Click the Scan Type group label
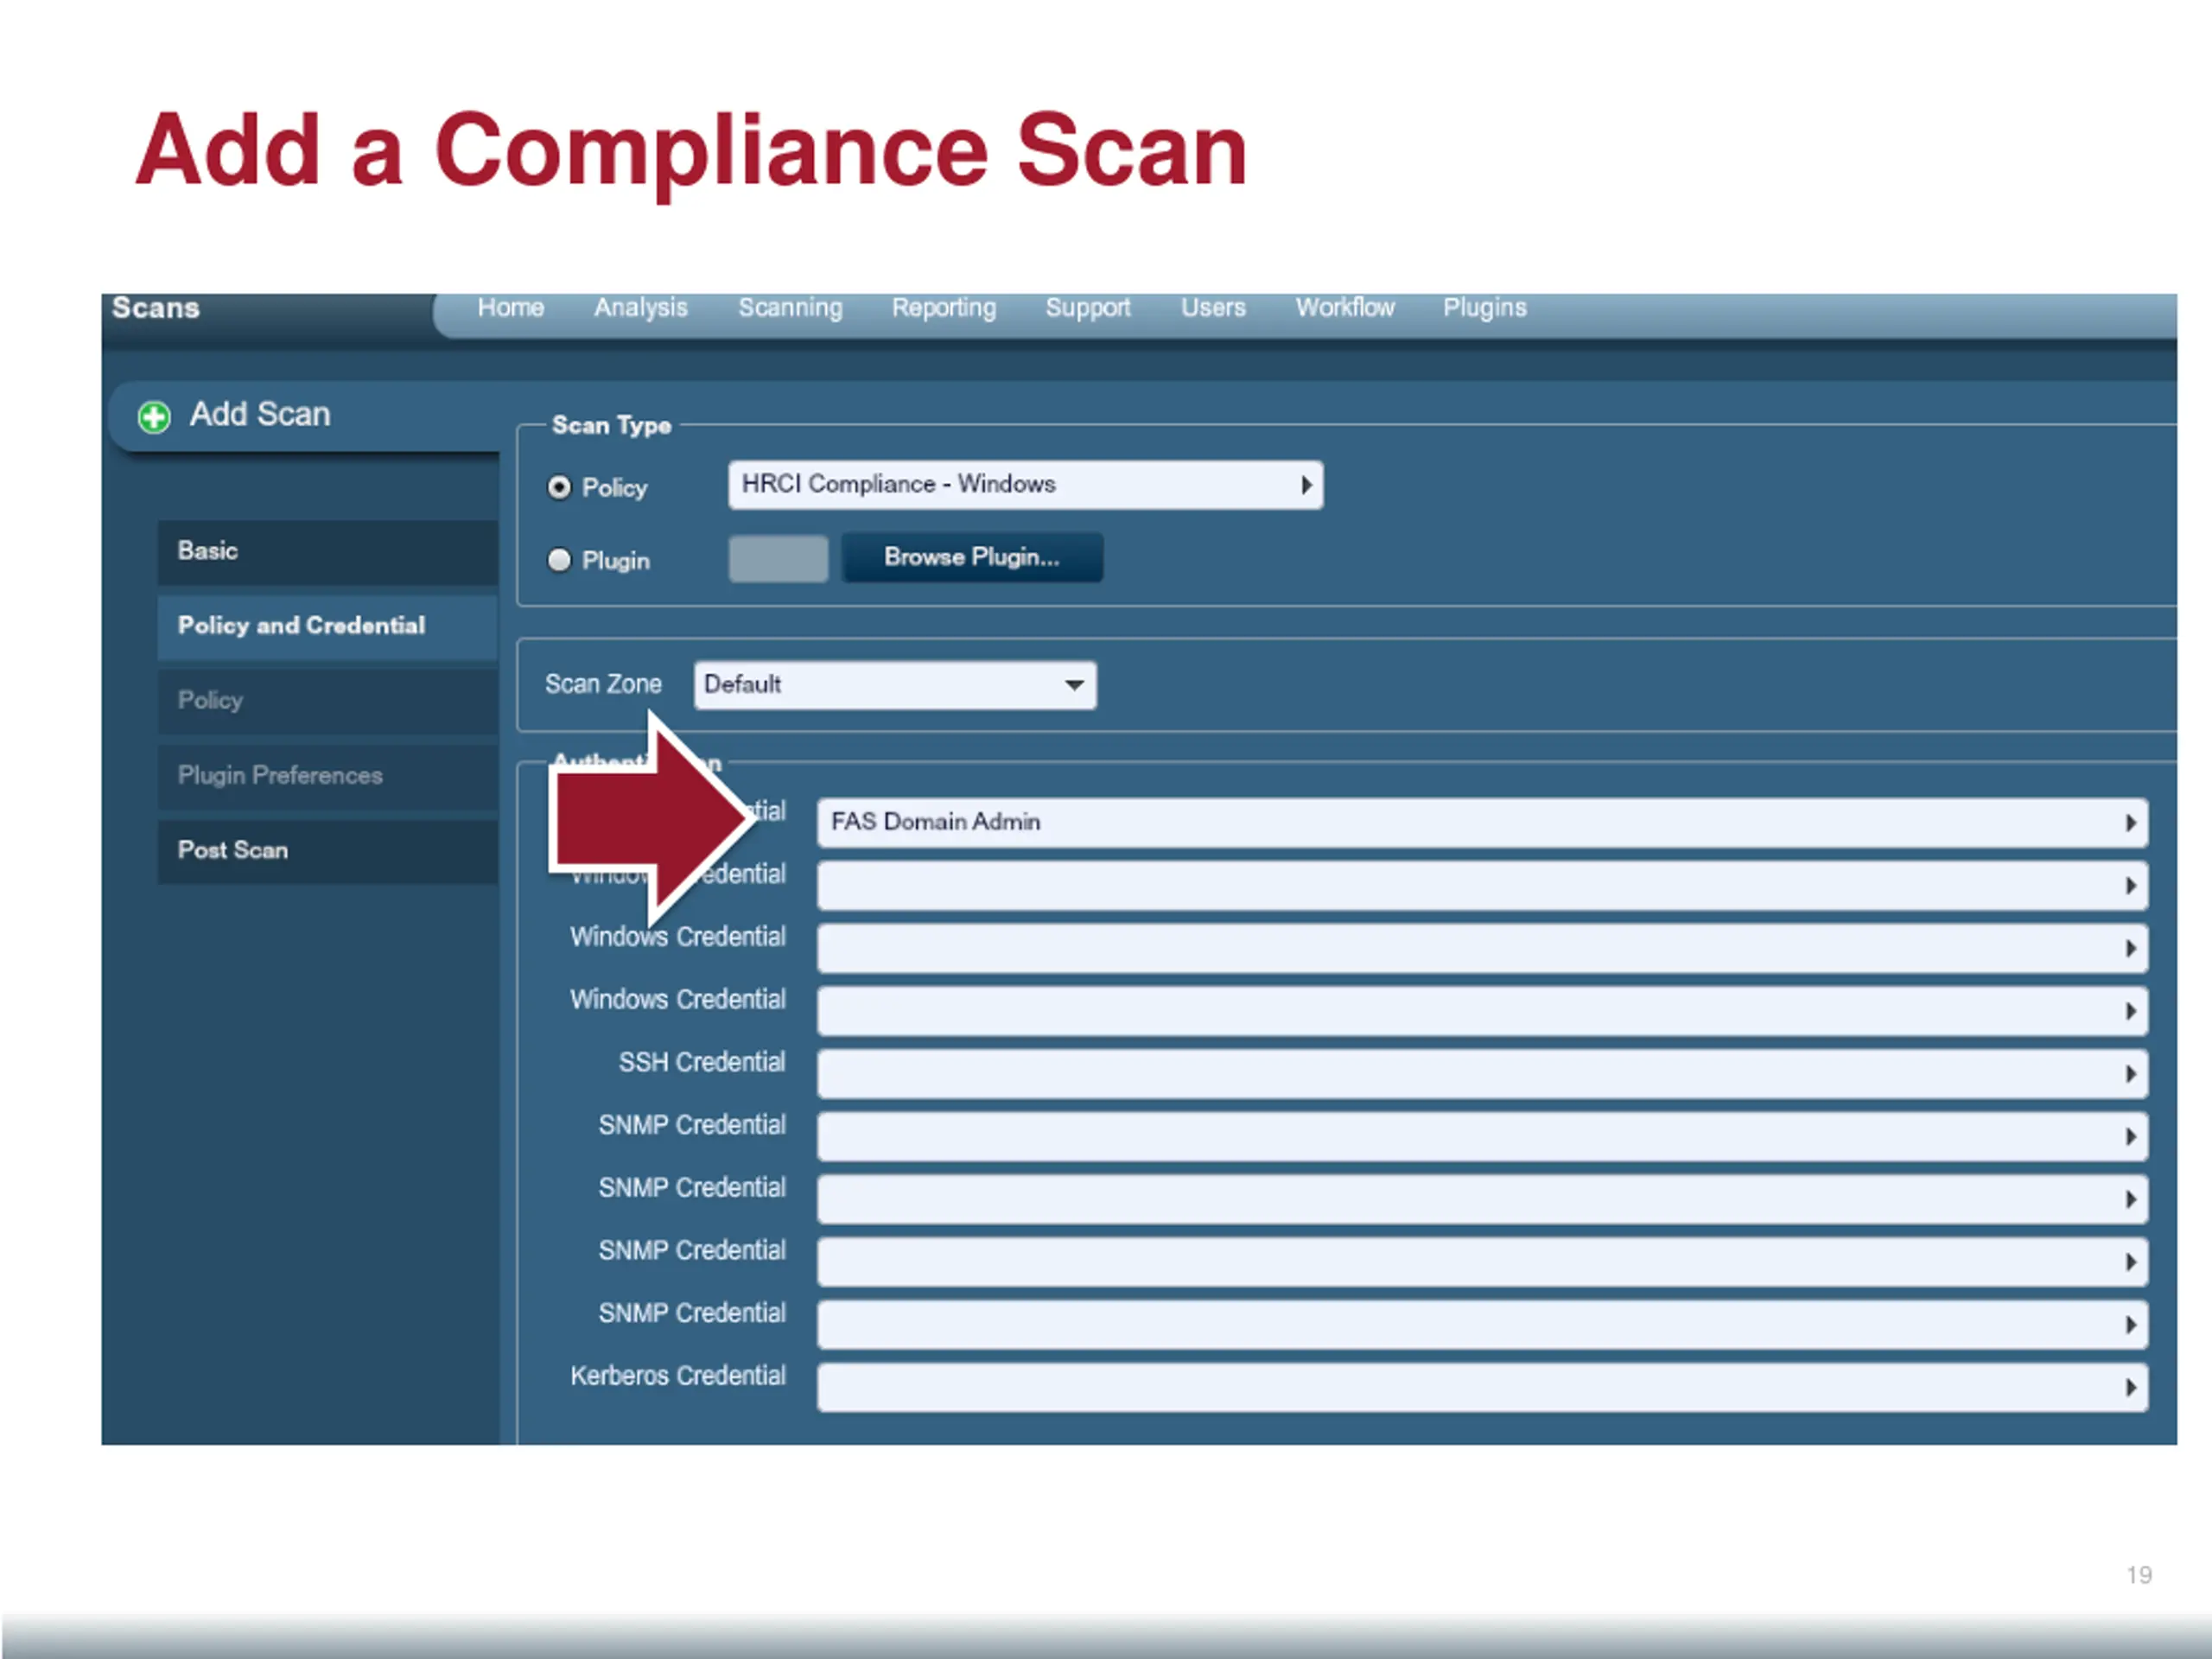 click(x=612, y=425)
